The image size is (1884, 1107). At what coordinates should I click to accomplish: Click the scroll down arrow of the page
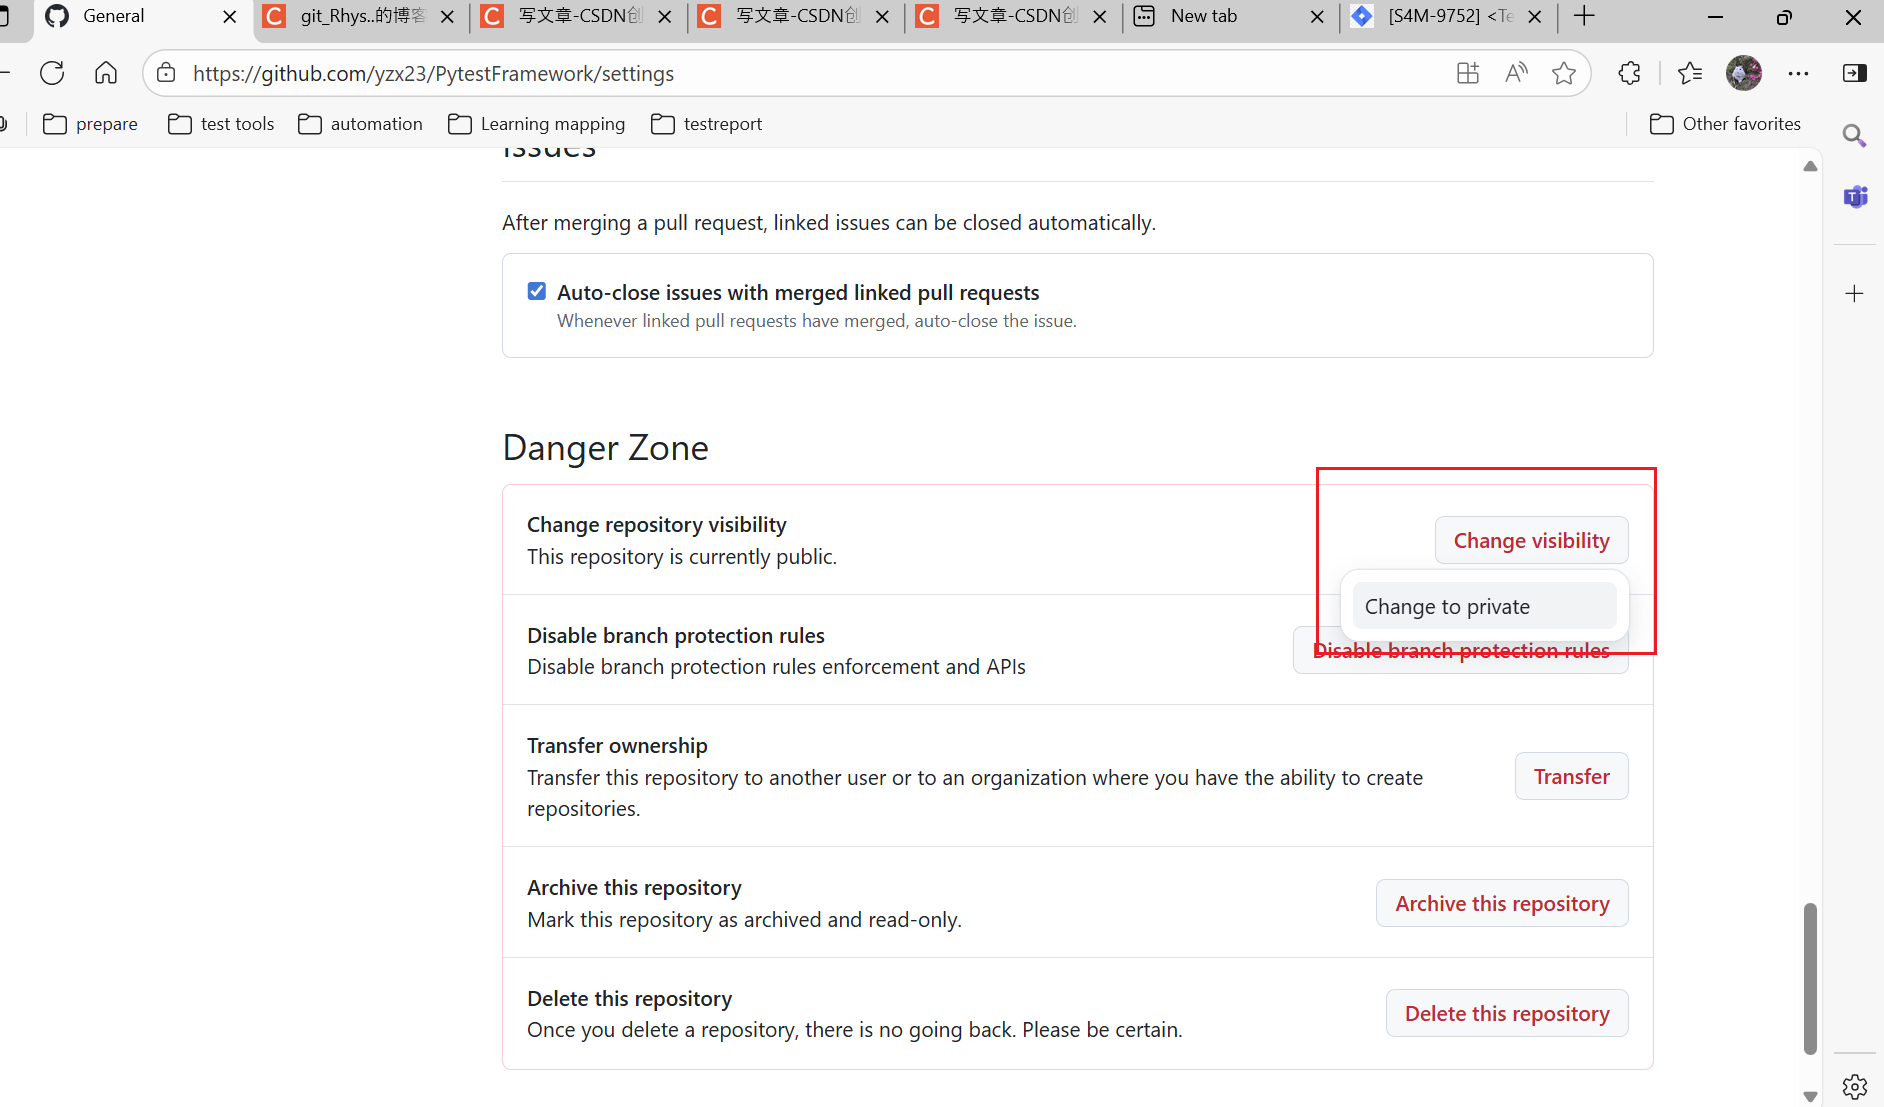click(1810, 1096)
